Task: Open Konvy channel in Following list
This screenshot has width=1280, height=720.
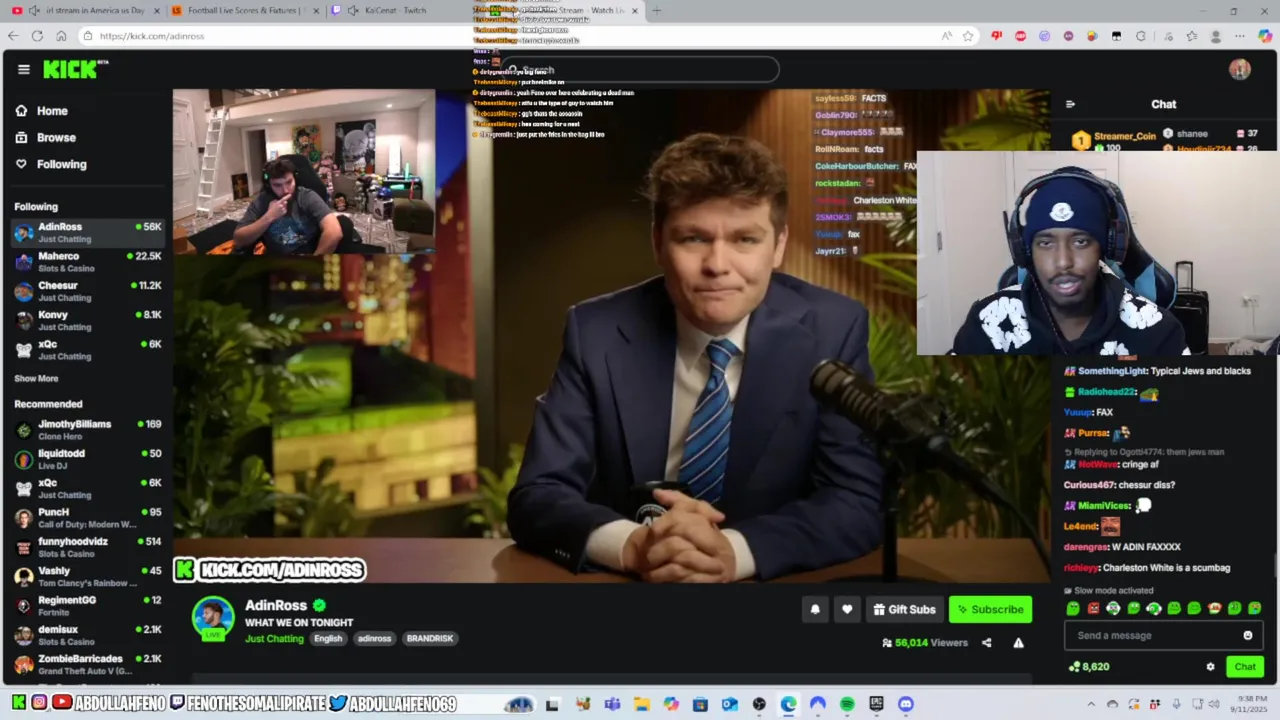Action: pyautogui.click(x=88, y=320)
